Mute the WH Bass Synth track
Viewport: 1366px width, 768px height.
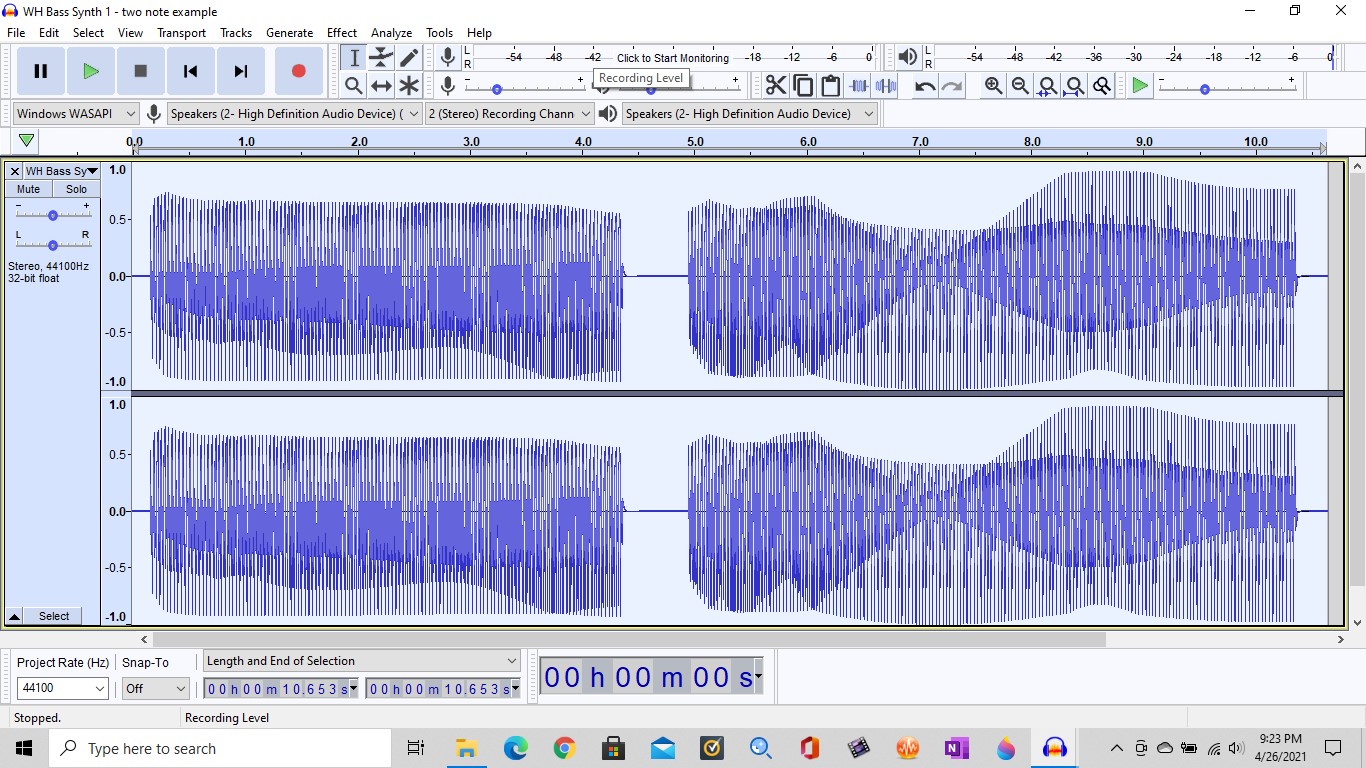click(x=28, y=189)
